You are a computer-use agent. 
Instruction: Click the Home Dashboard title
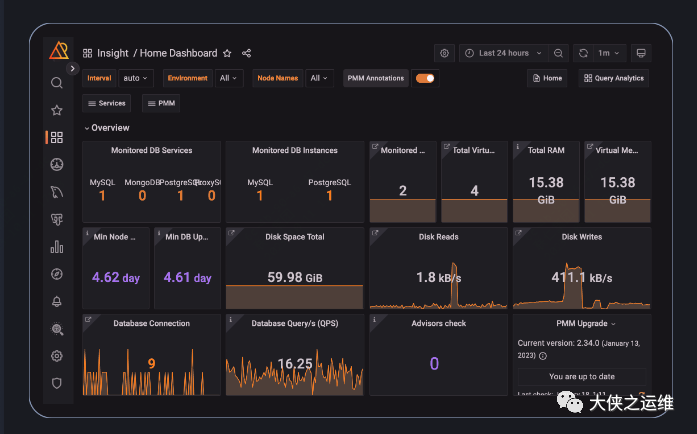pos(179,53)
